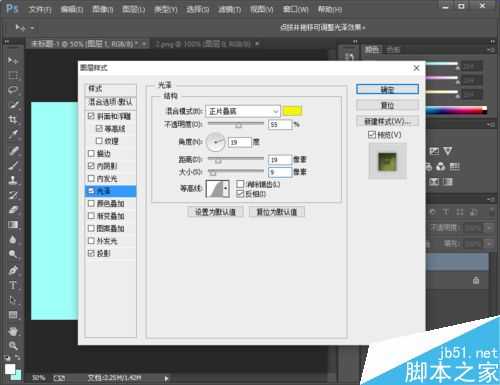The width and height of the screenshot is (500, 385).
Task: Open the tool preset dropdown in options bar
Action: pyautogui.click(x=32, y=28)
